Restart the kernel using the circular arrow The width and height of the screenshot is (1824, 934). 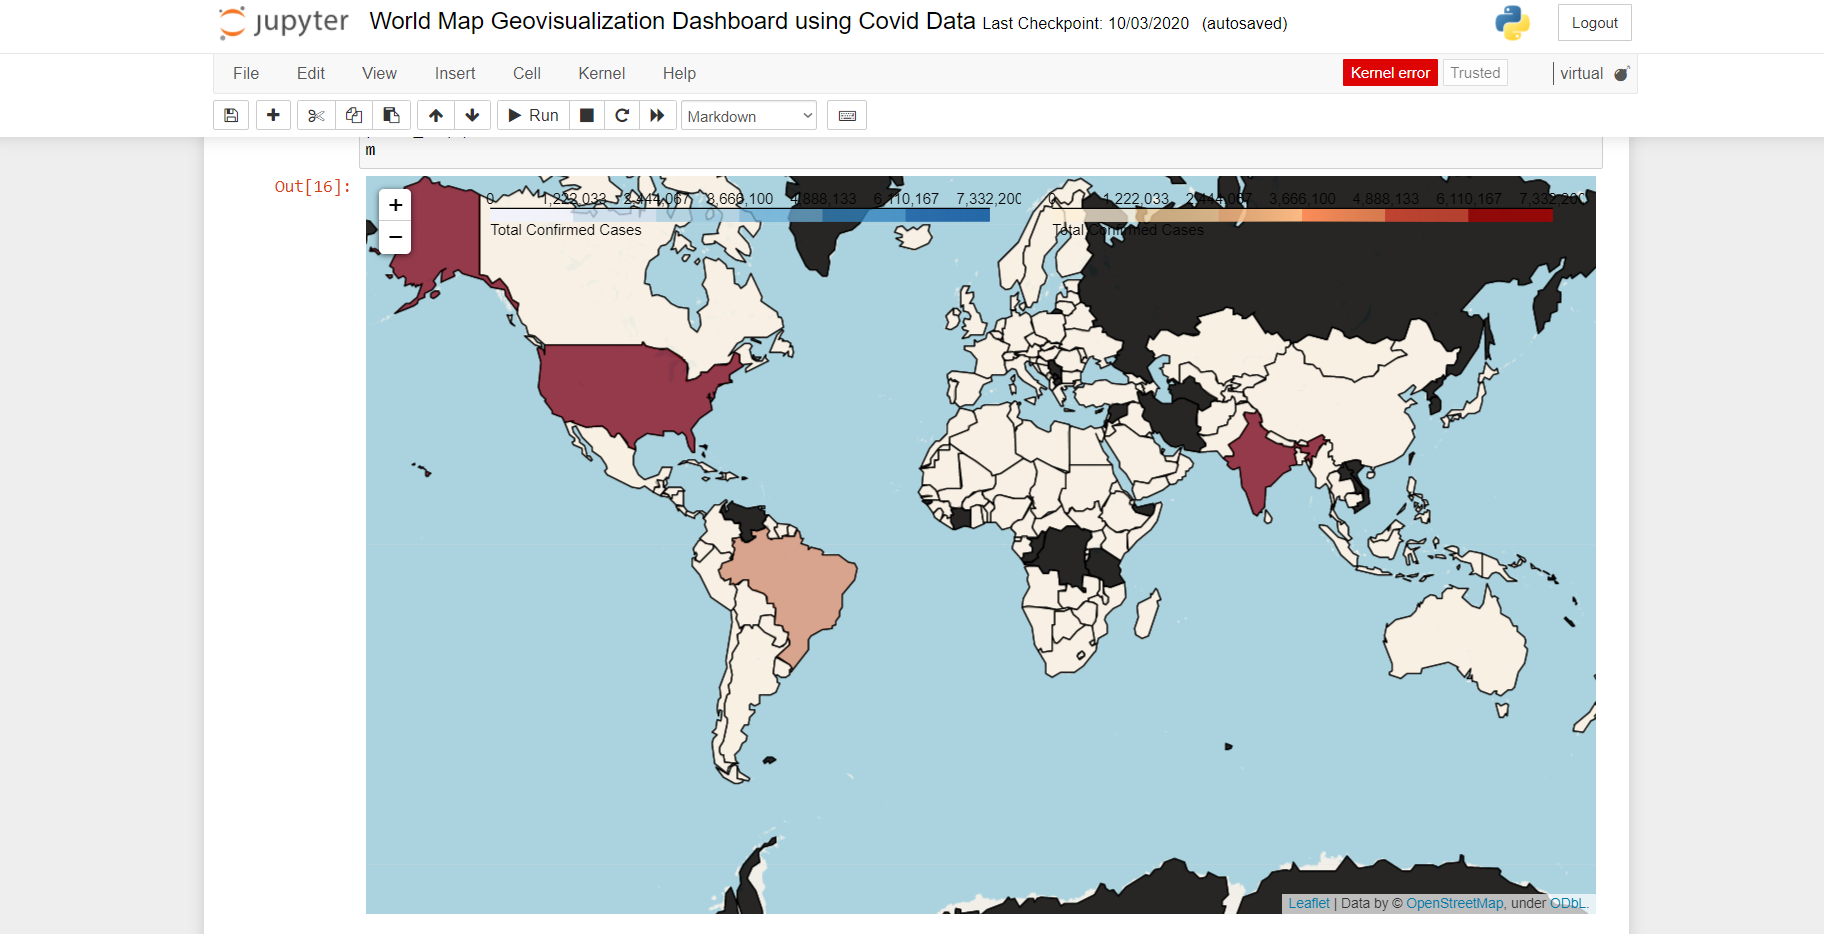(x=622, y=116)
